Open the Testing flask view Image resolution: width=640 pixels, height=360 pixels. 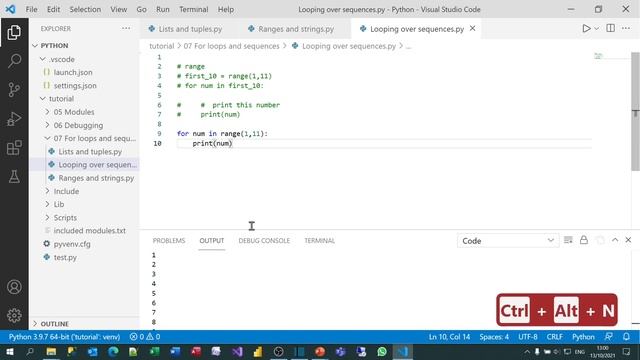pyautogui.click(x=14, y=177)
